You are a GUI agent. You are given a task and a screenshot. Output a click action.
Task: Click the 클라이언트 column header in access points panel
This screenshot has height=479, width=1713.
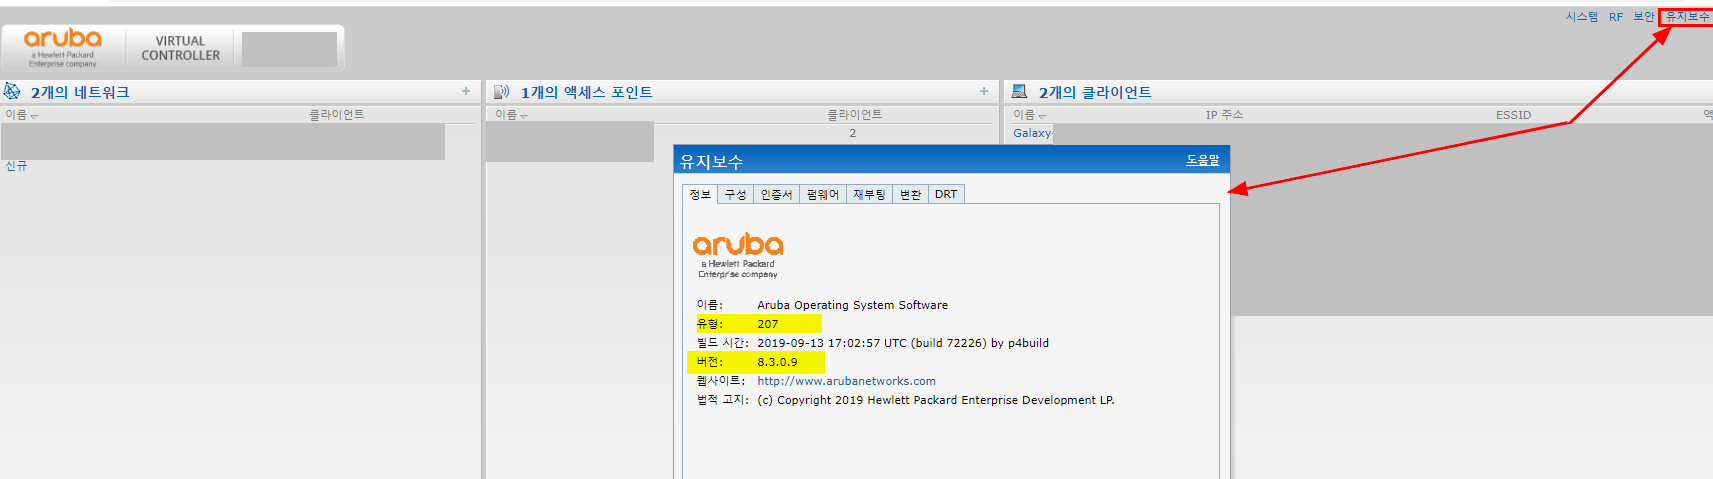coord(855,115)
